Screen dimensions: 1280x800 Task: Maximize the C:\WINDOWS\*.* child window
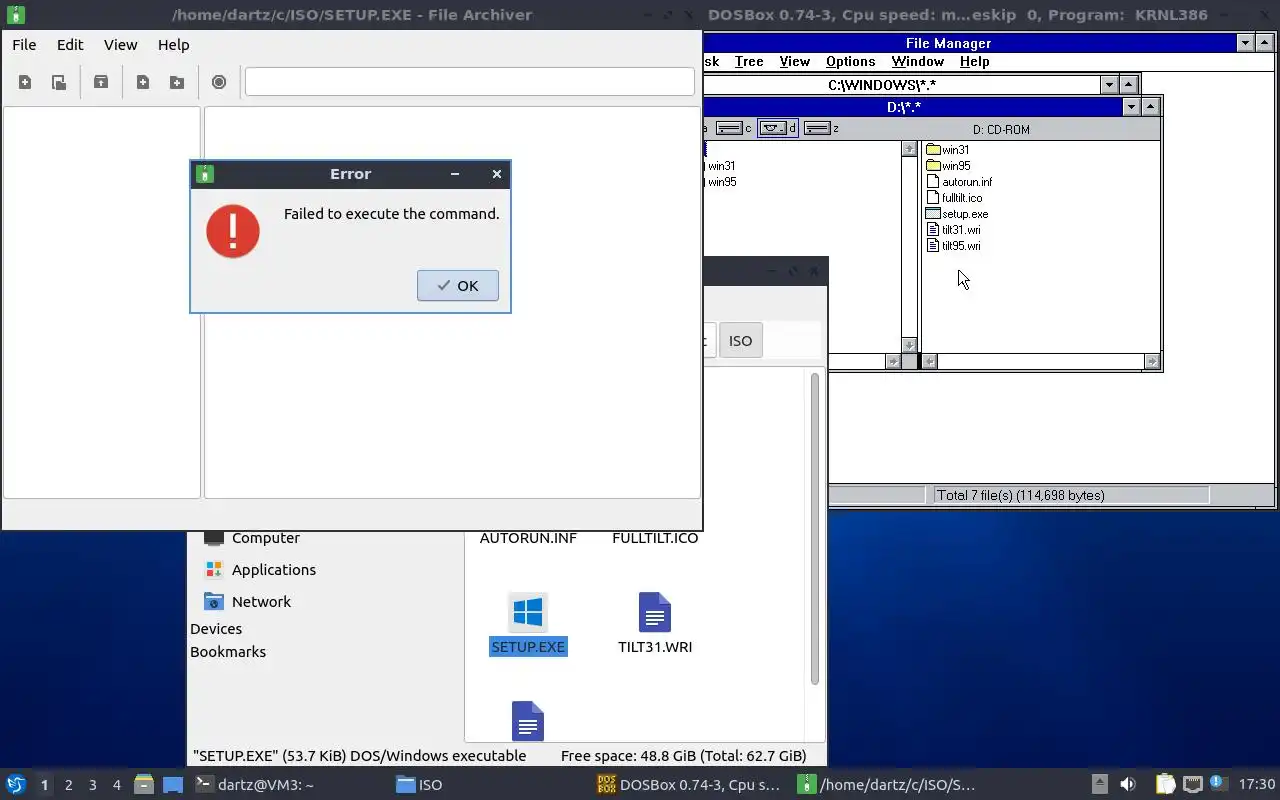coord(1128,85)
